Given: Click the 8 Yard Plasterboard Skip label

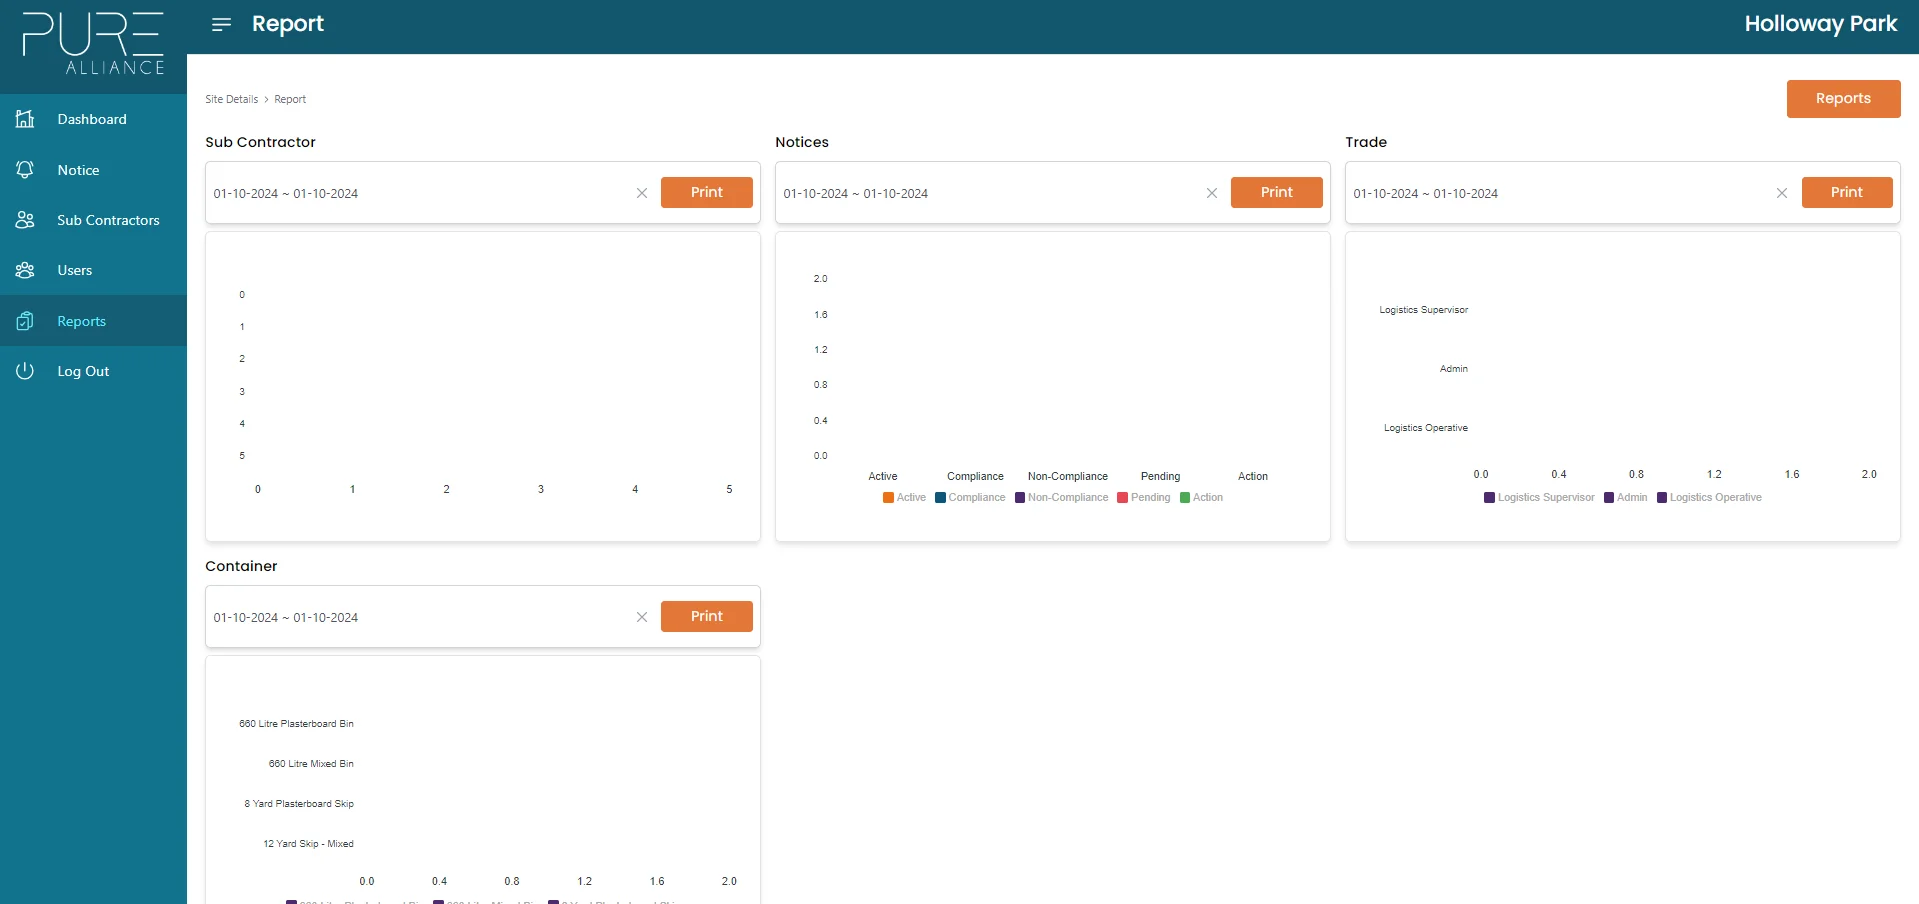Looking at the screenshot, I should [299, 804].
